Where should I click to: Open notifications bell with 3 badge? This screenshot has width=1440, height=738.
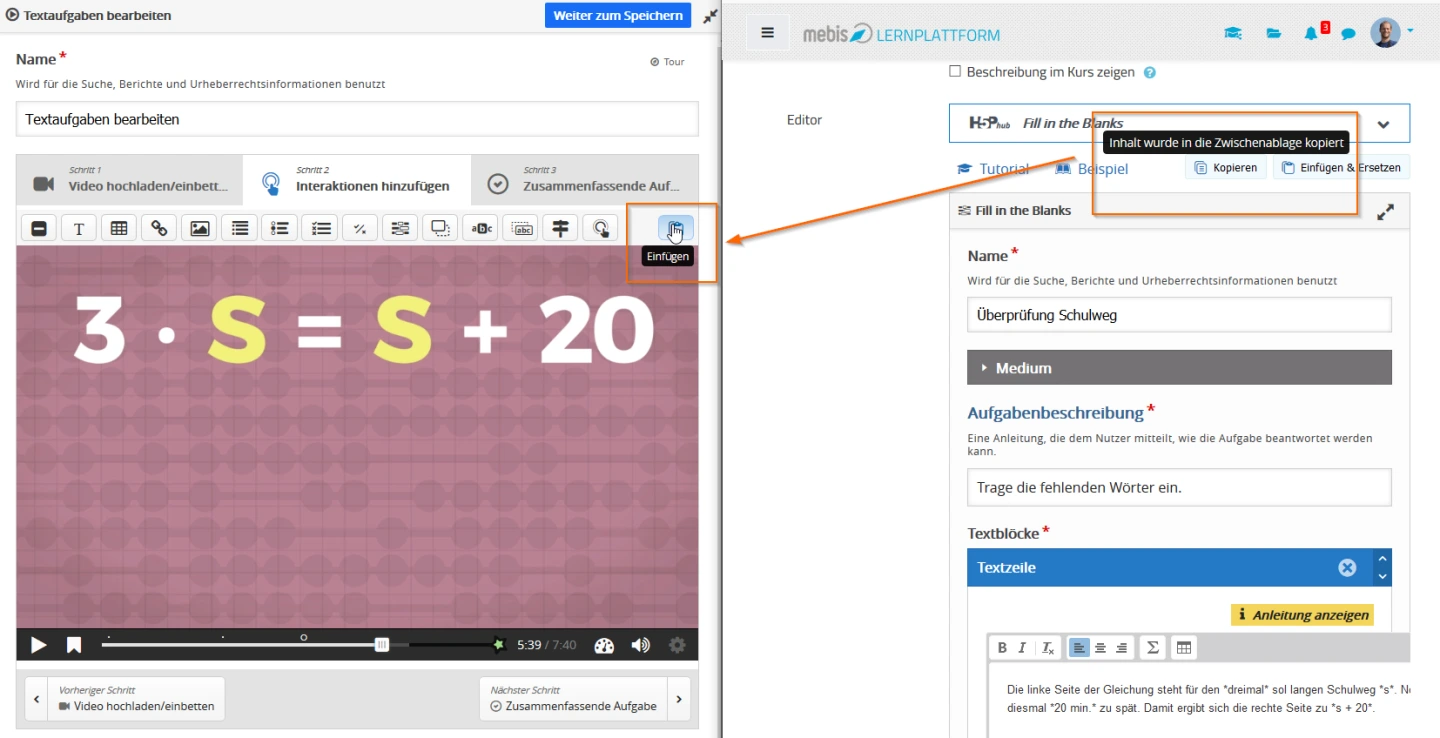pyautogui.click(x=1313, y=32)
